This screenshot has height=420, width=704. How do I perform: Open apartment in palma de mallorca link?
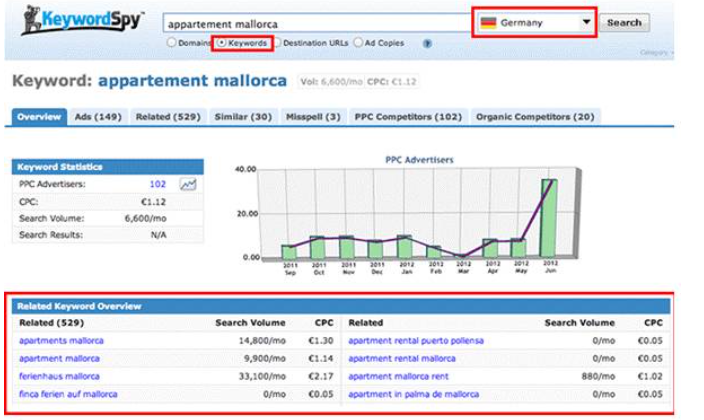(x=414, y=394)
